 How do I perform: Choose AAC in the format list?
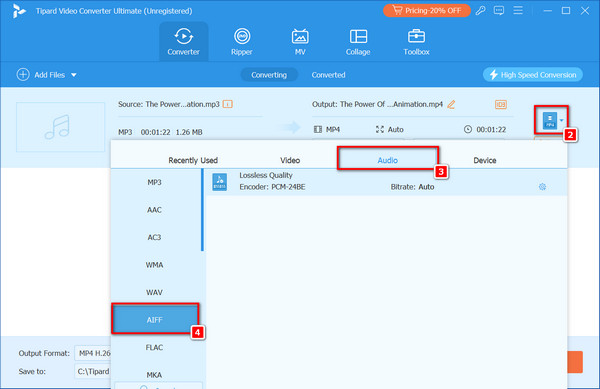[155, 210]
